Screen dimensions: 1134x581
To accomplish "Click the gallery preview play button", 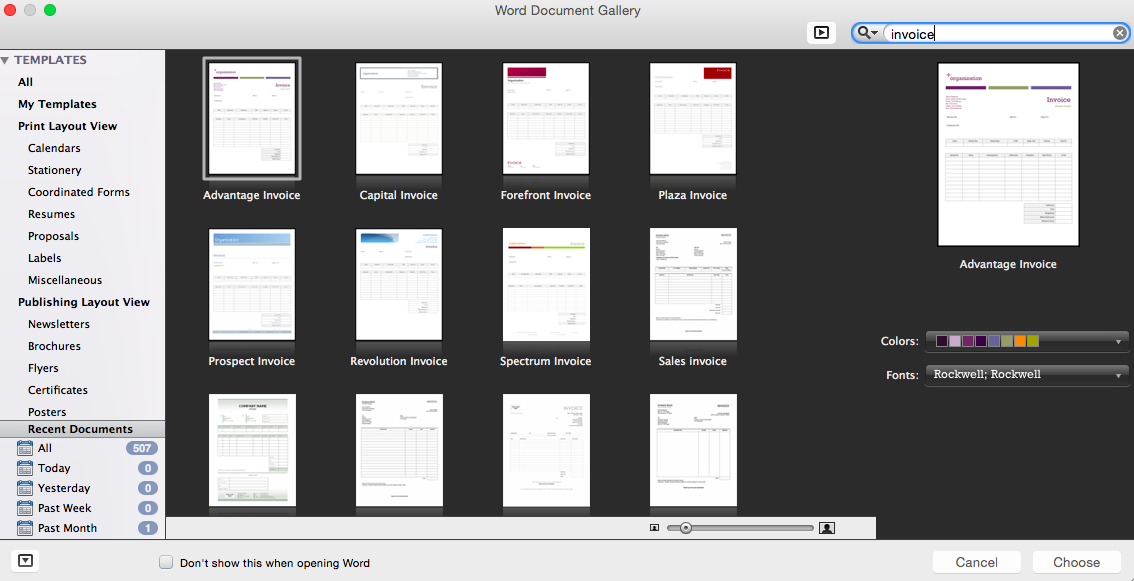I will tap(821, 32).
